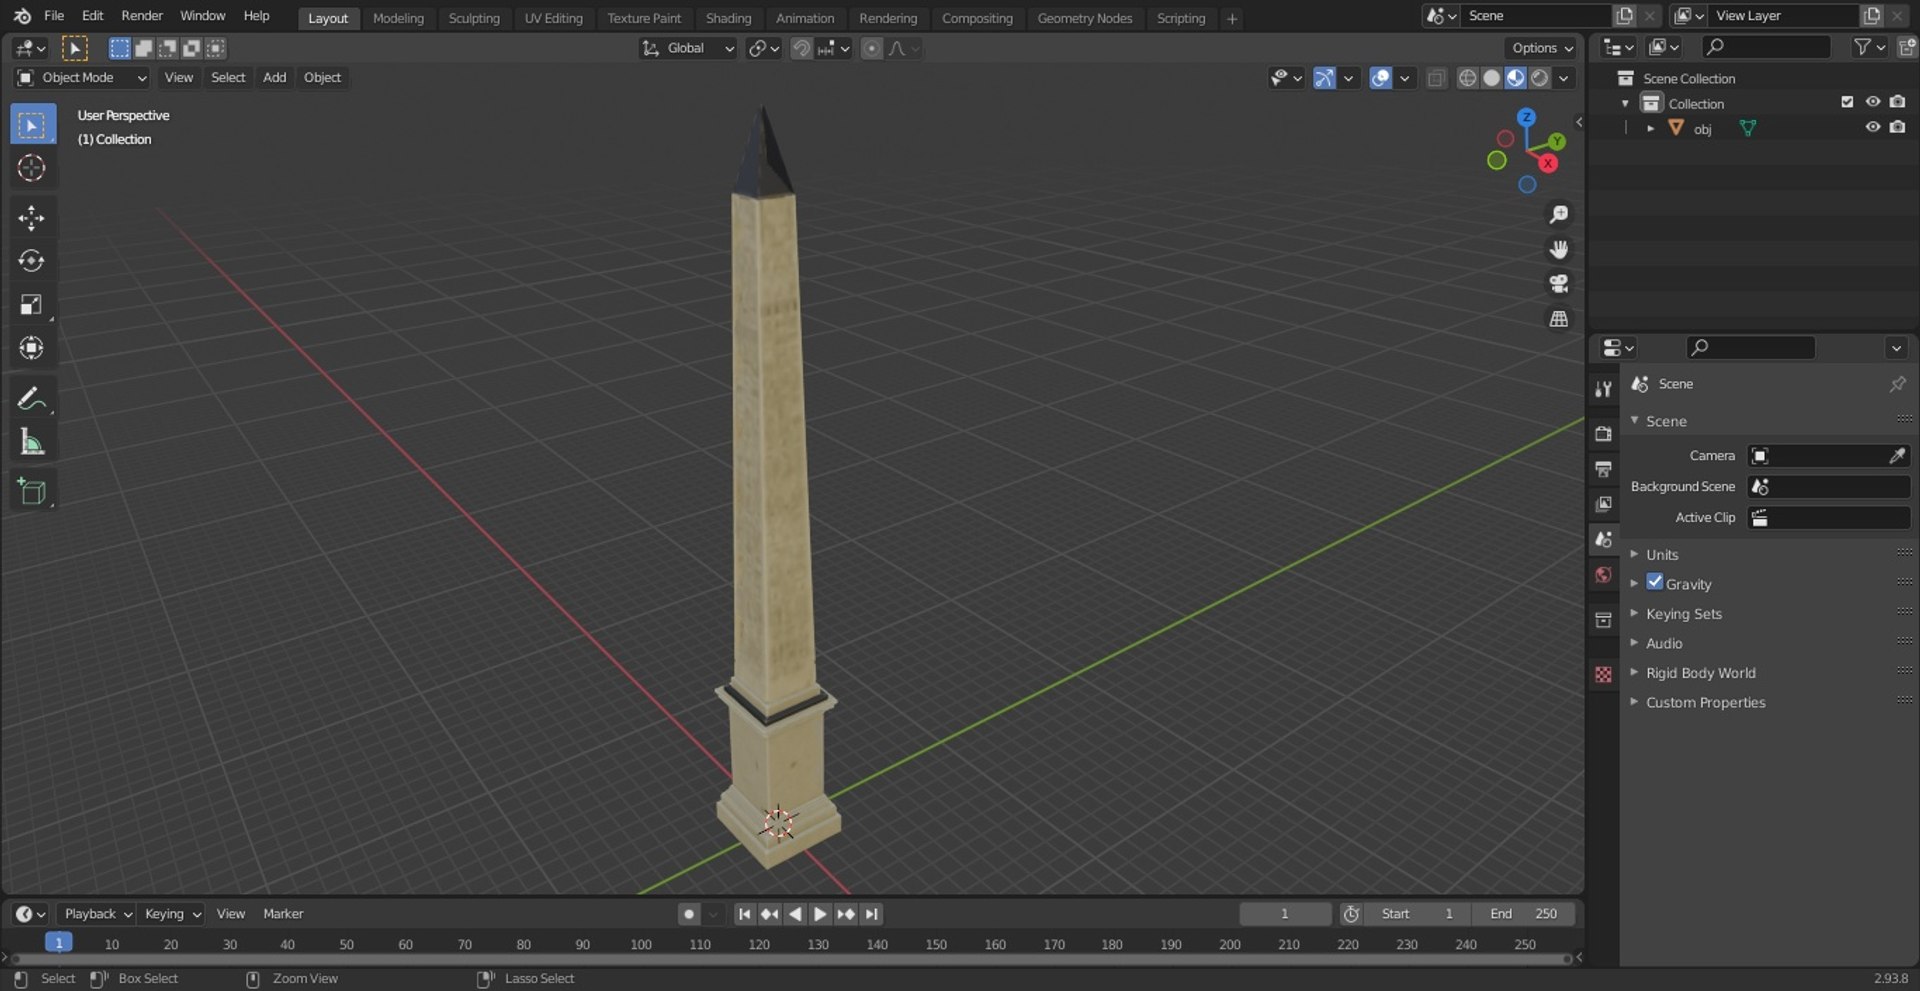The height and width of the screenshot is (991, 1920).
Task: Open the Render menu
Action: [x=142, y=16]
